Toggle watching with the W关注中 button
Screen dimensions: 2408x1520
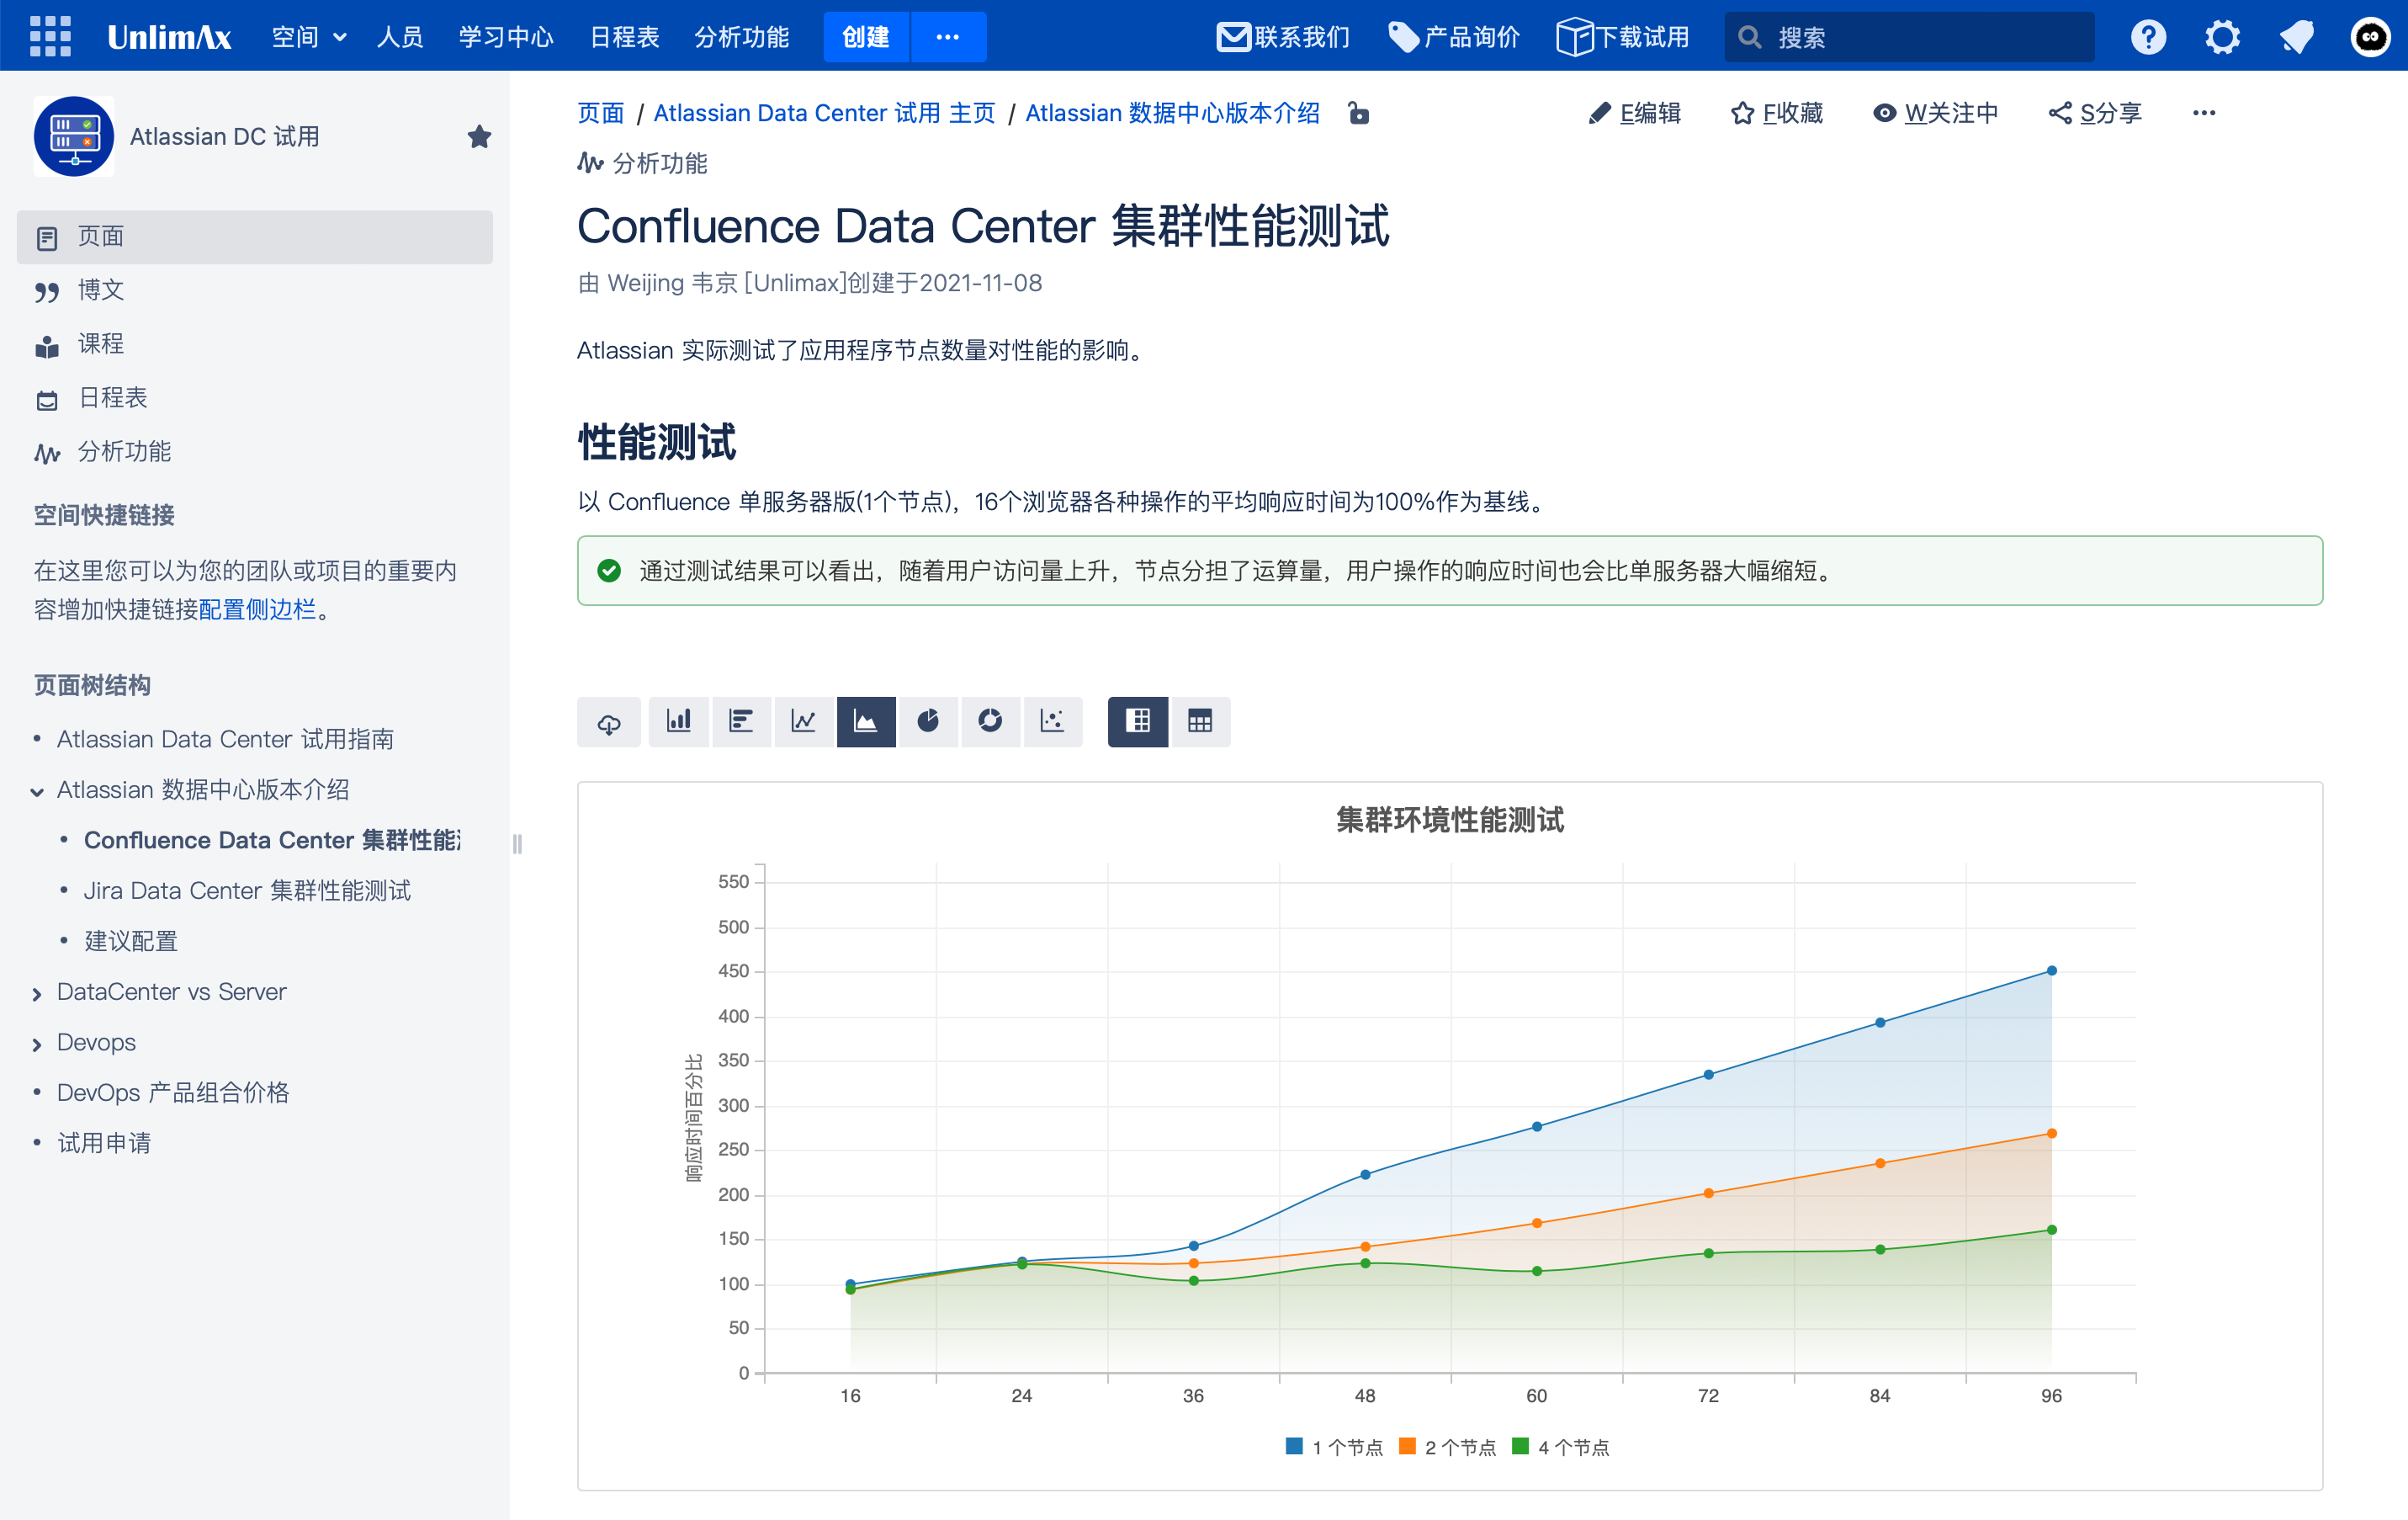coord(1935,113)
